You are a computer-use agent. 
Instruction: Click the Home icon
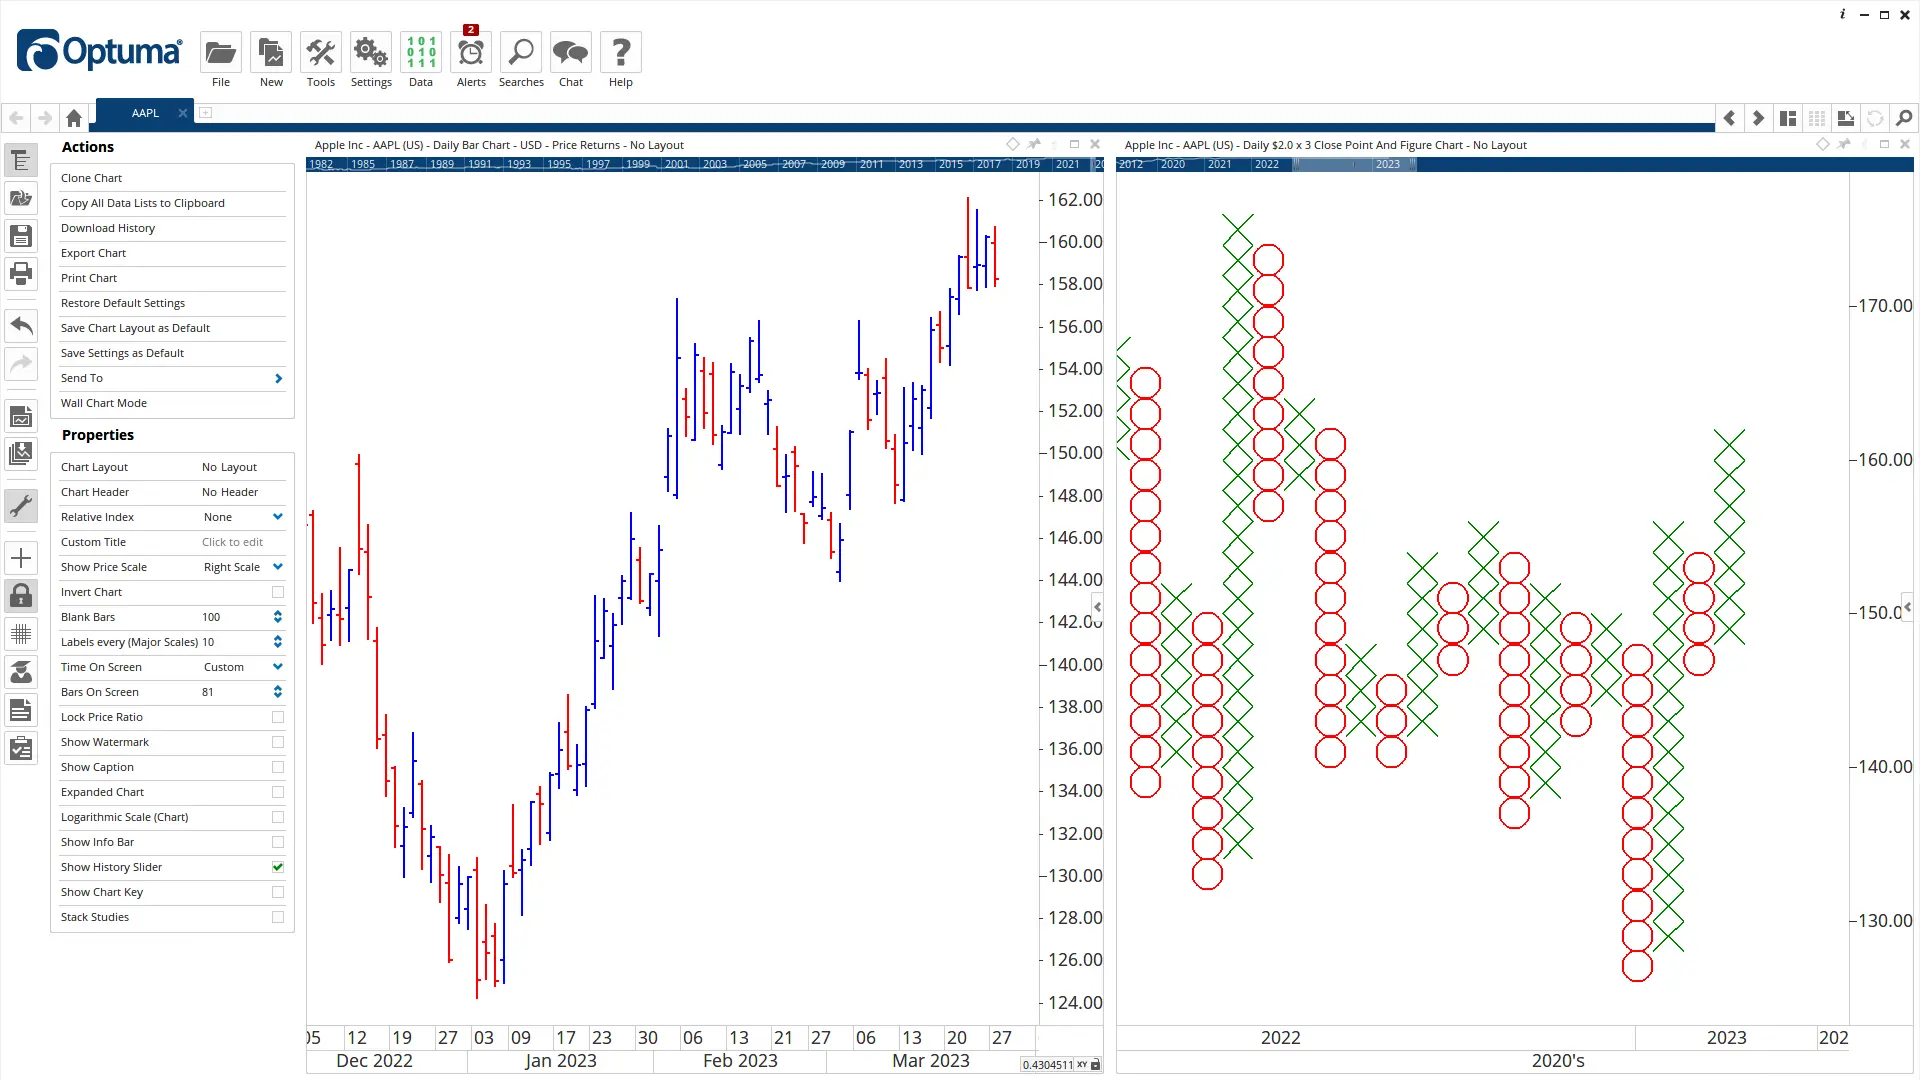(74, 118)
